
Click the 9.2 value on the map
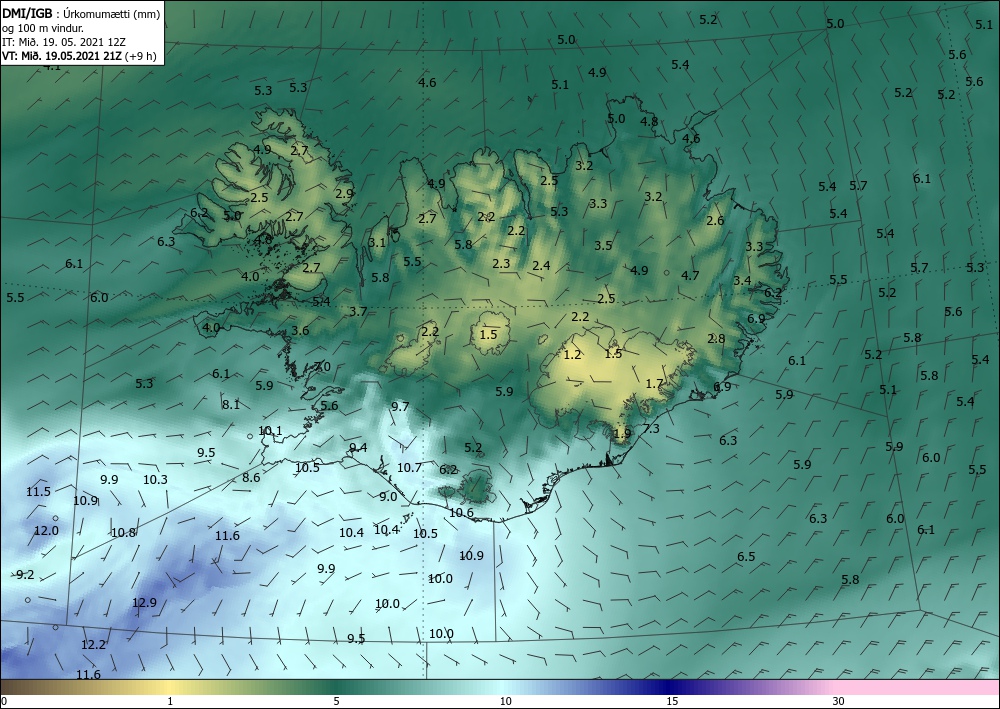pyautogui.click(x=25, y=574)
